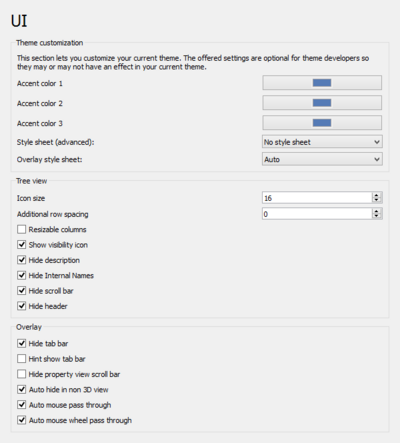Decrease Additional row spacing value
This screenshot has height=443, width=400.
(x=376, y=216)
